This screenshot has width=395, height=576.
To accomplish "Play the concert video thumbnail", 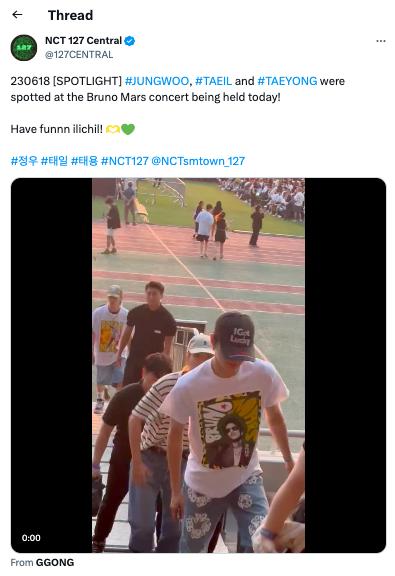I will coord(198,365).
